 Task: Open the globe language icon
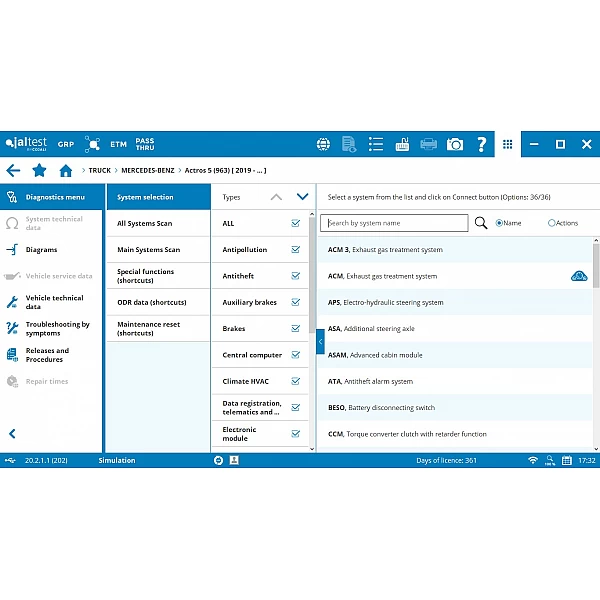[x=323, y=144]
